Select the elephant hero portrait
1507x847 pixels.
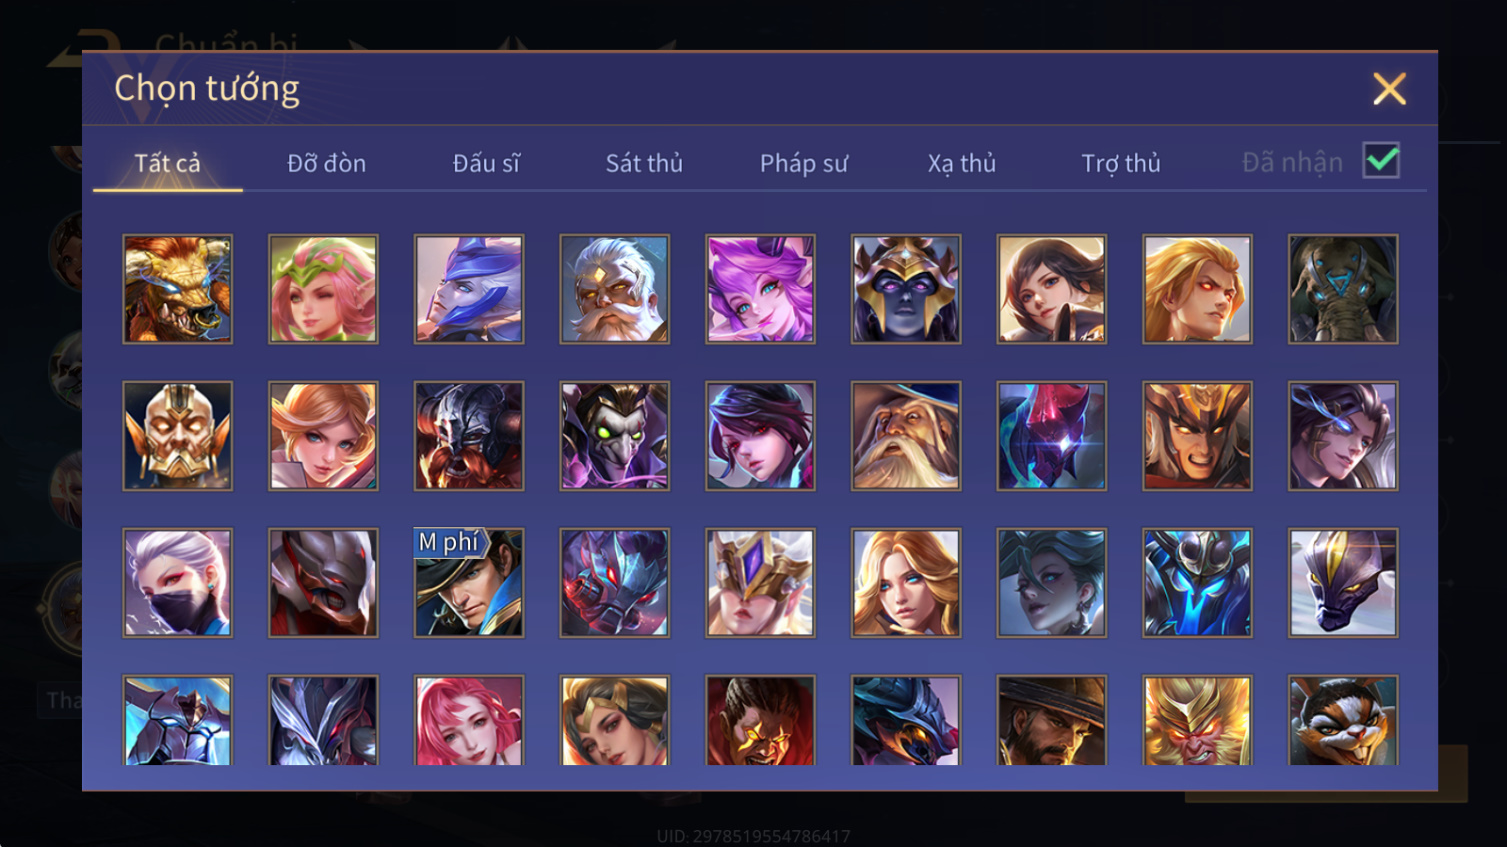pos(1343,289)
